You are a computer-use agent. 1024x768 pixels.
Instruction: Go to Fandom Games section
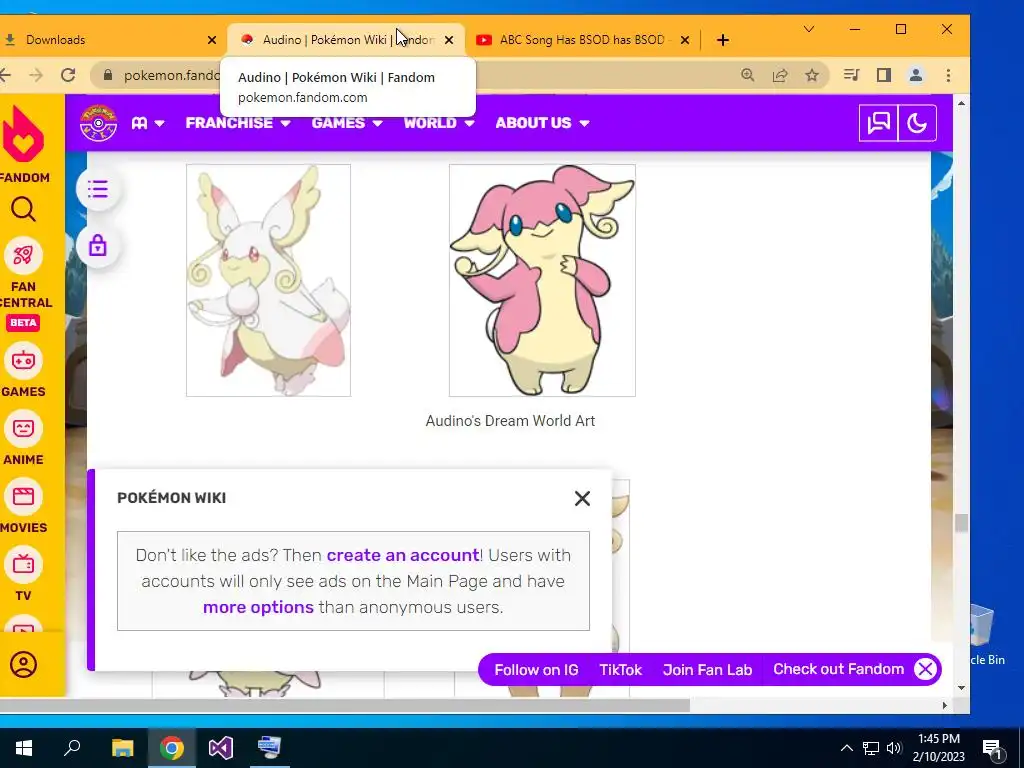(24, 371)
